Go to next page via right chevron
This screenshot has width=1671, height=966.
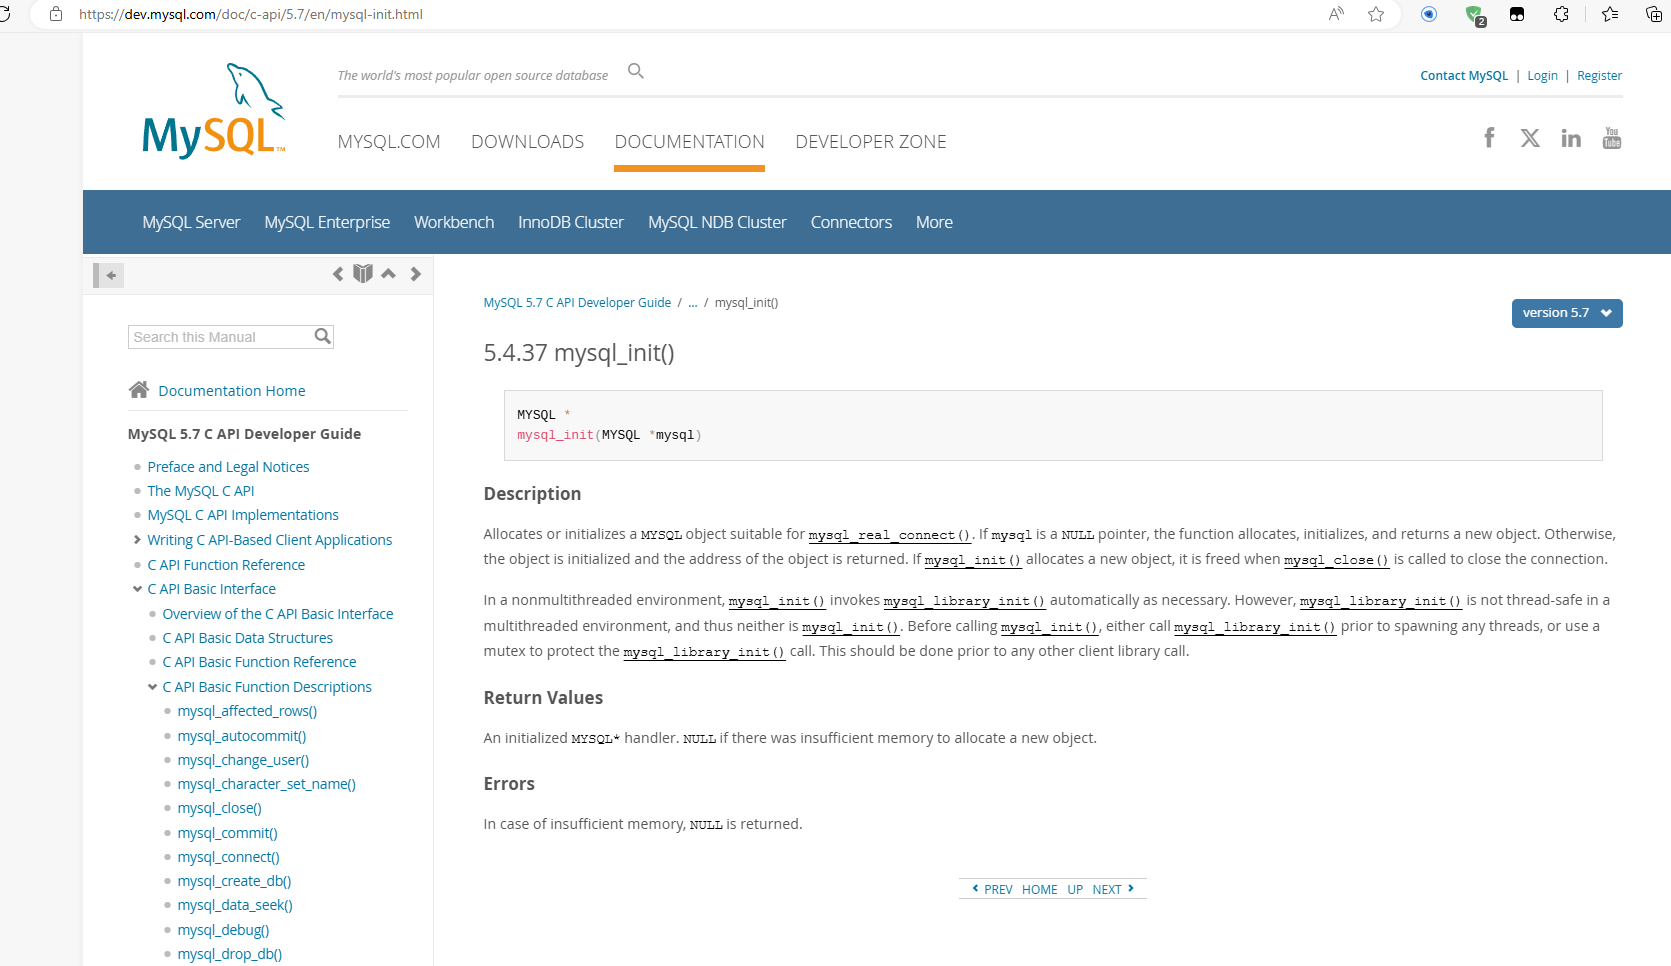(416, 274)
